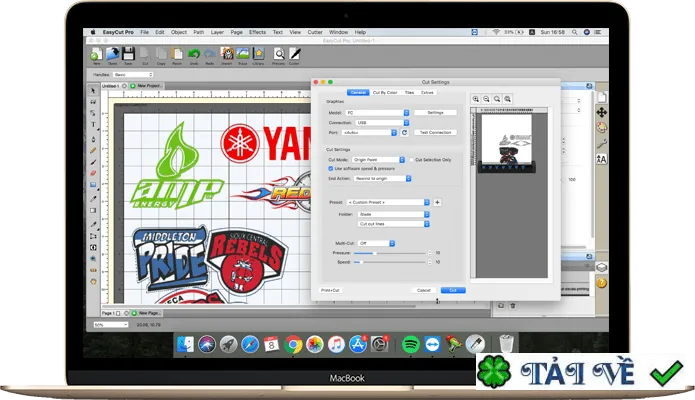The image size is (695, 400).
Task: Open the color palette panel icon
Action: click(601, 128)
